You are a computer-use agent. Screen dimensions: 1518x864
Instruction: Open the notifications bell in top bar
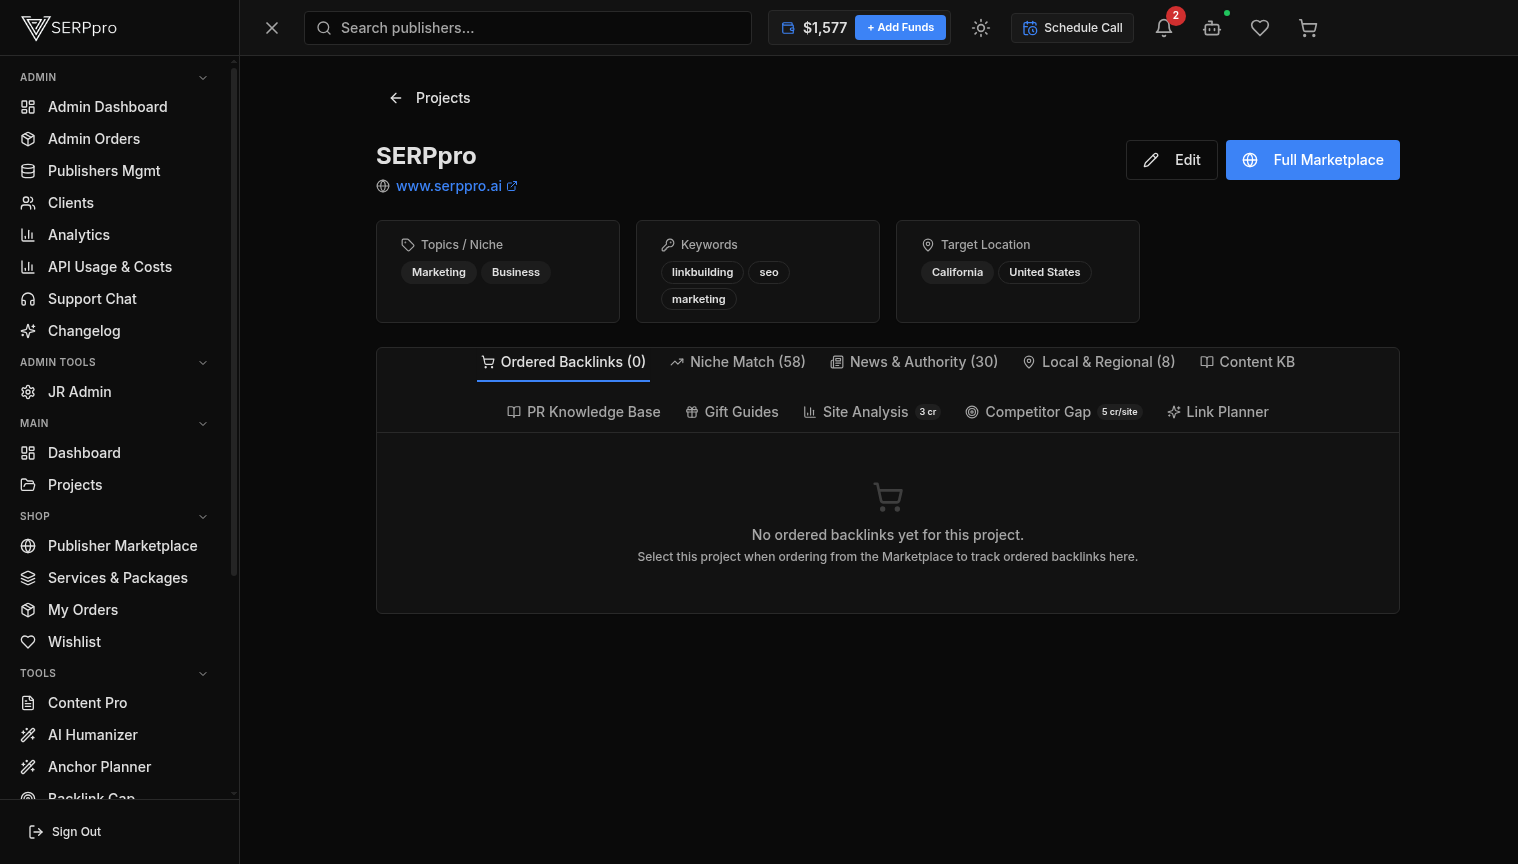coord(1163,28)
